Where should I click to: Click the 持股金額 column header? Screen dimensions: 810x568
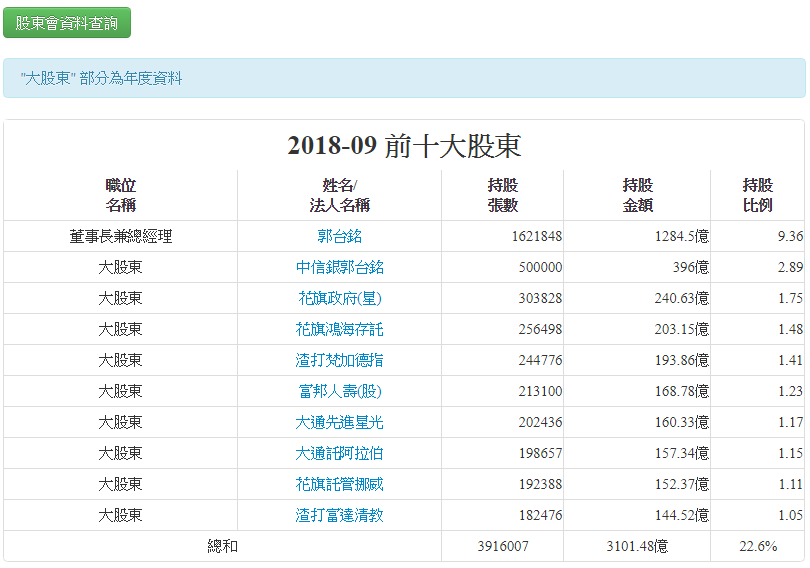(x=637, y=195)
